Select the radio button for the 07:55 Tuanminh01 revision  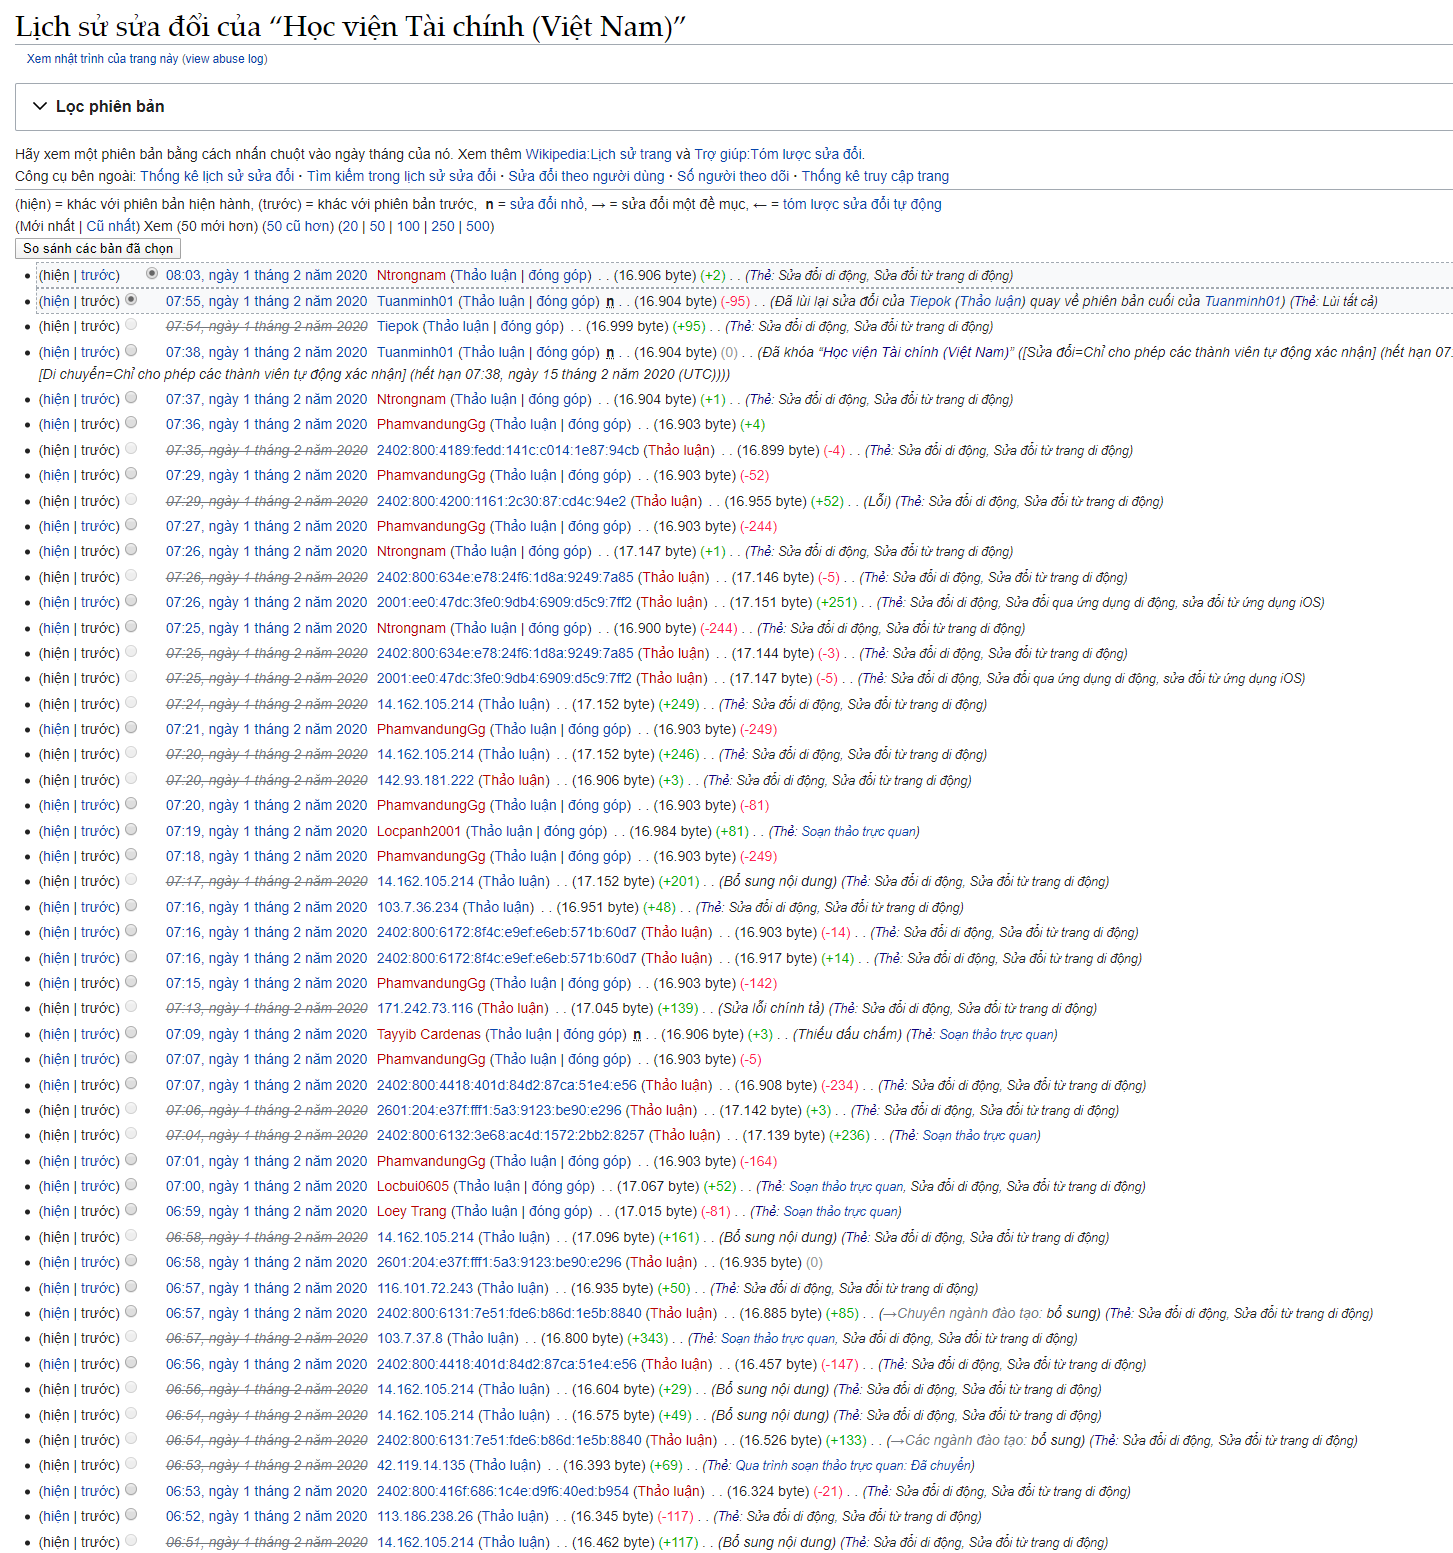[131, 299]
